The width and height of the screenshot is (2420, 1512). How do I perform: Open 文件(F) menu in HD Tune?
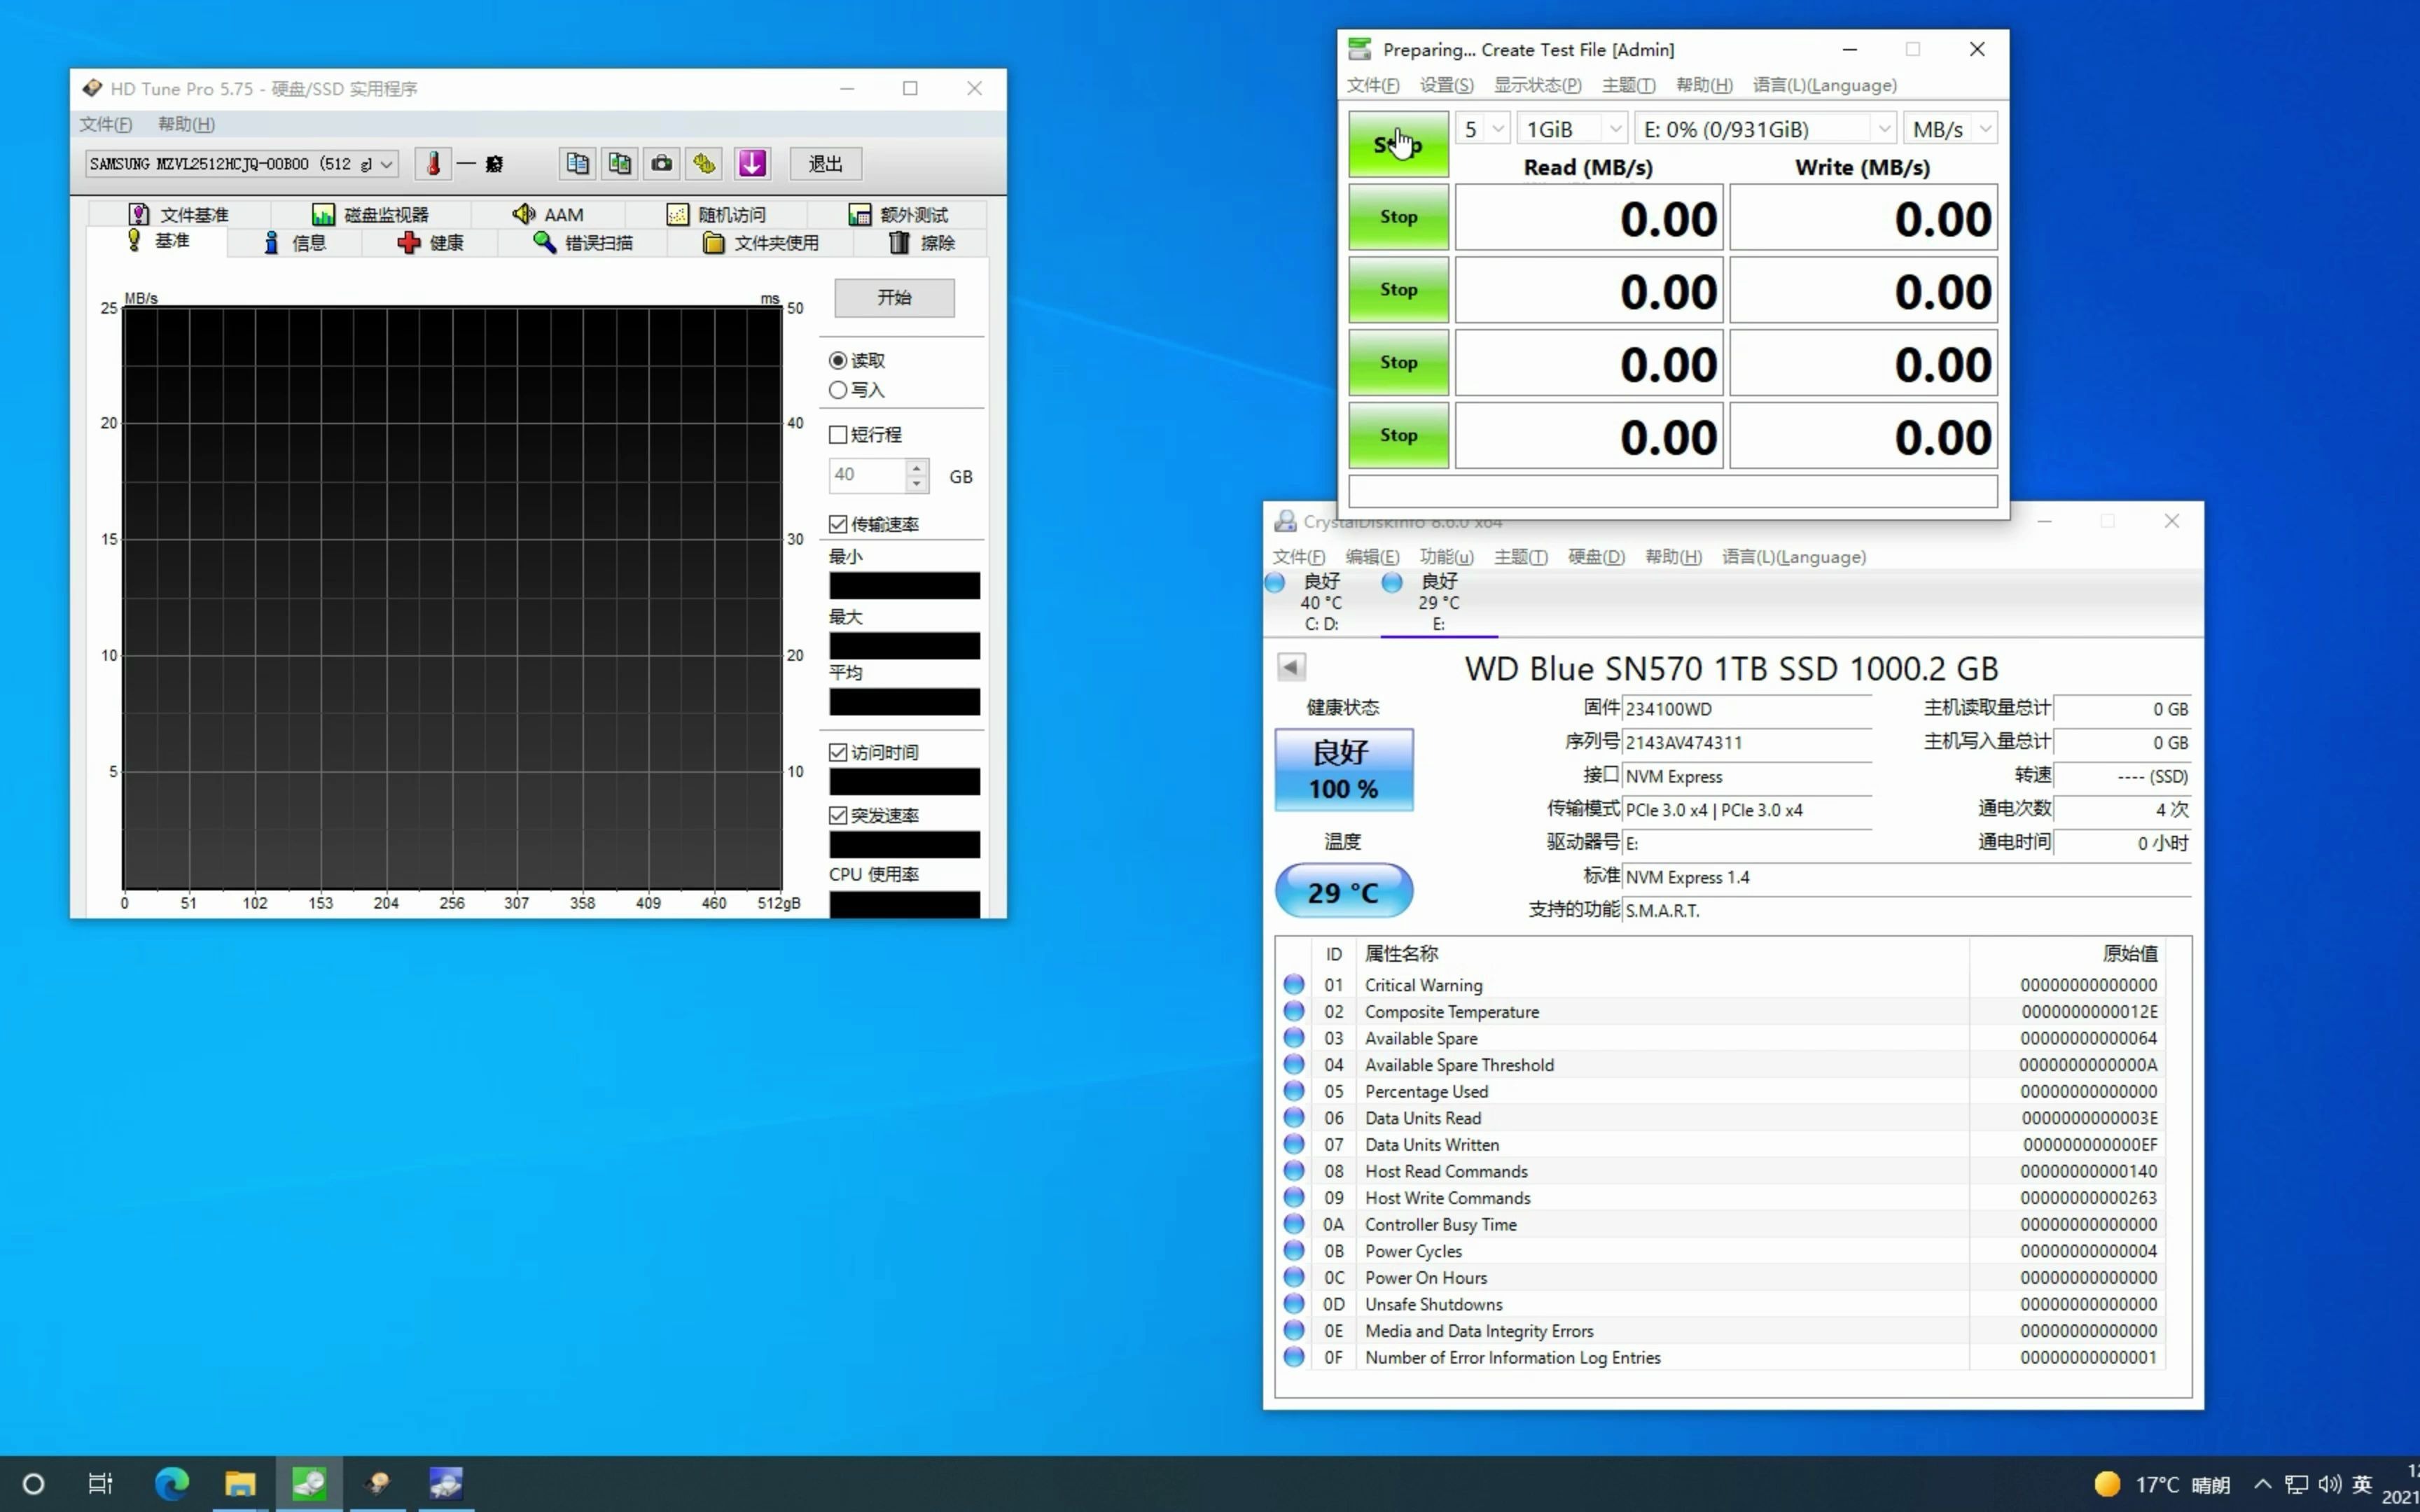coord(106,124)
